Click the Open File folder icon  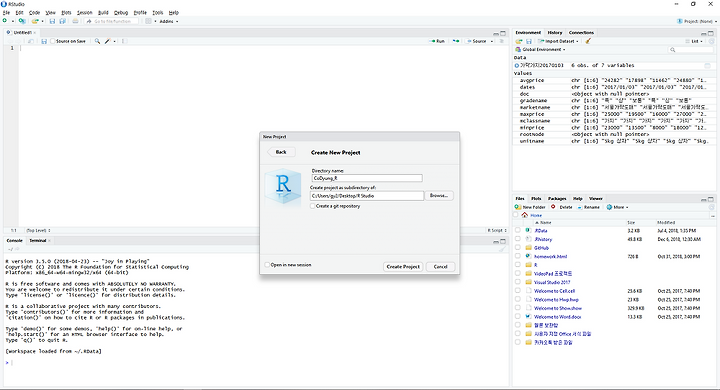click(x=35, y=21)
